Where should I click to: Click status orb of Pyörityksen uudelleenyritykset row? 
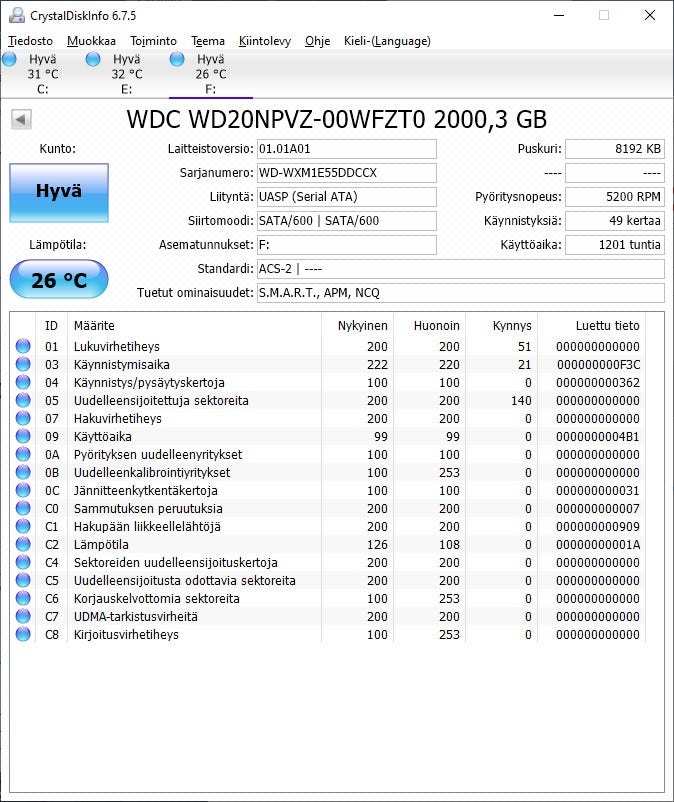pyautogui.click(x=23, y=454)
